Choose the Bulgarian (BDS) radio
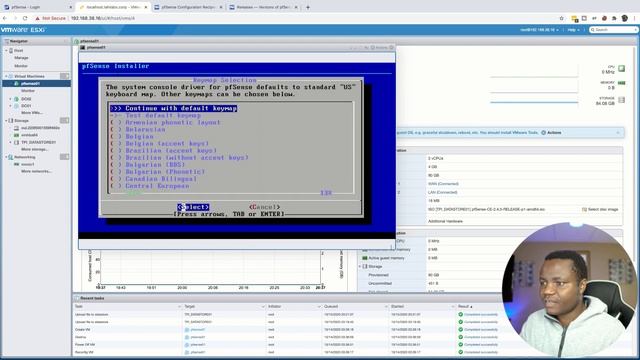This screenshot has width=640, height=360. point(116,165)
